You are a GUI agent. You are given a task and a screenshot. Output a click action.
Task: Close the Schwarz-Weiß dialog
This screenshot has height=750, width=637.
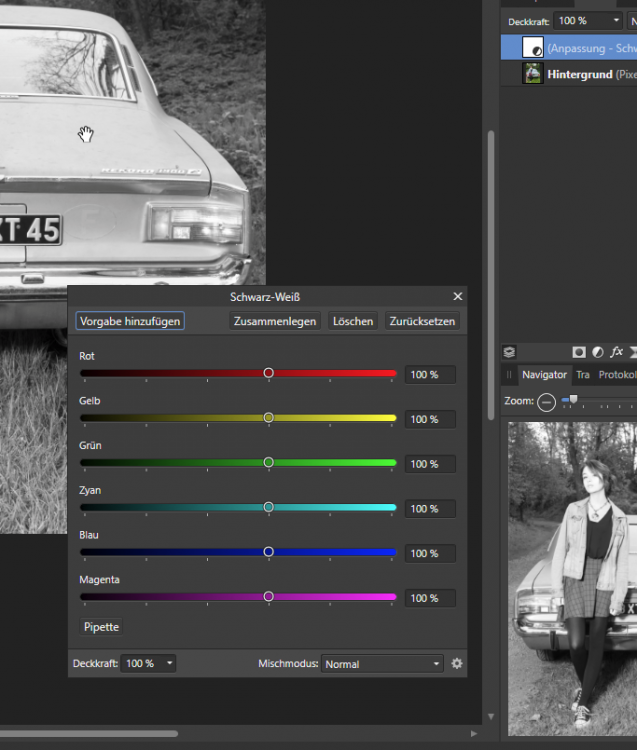click(458, 297)
